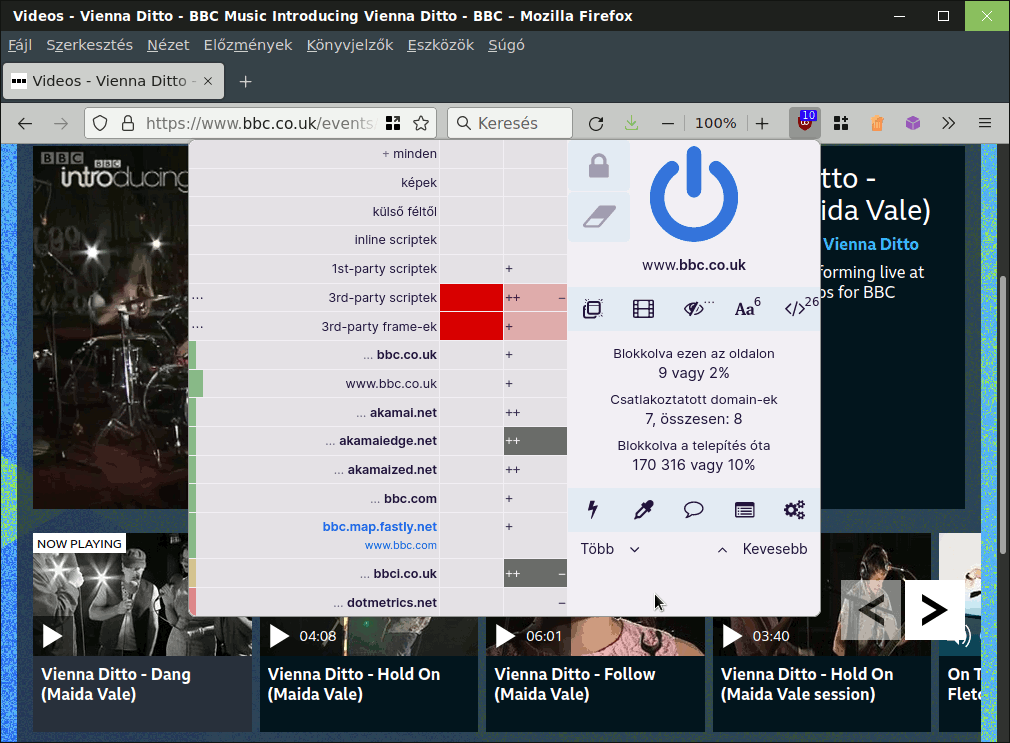Click the Vienna Ditto artist link

871,244
